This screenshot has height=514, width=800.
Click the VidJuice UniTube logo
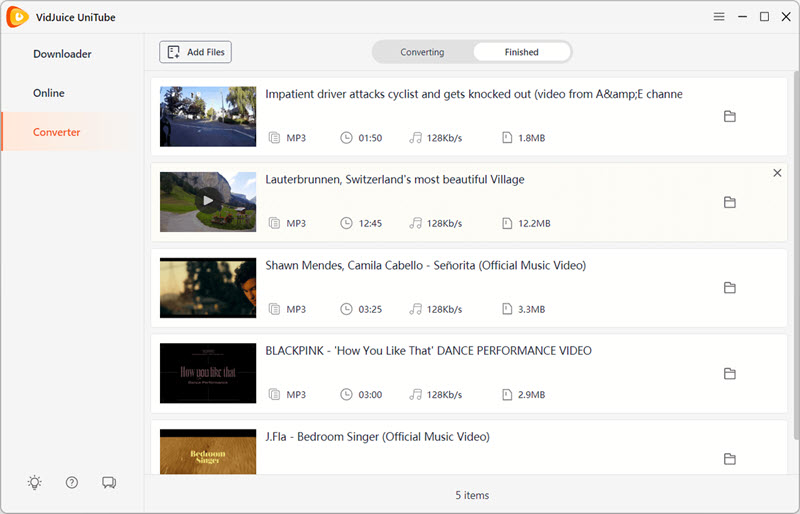[17, 17]
